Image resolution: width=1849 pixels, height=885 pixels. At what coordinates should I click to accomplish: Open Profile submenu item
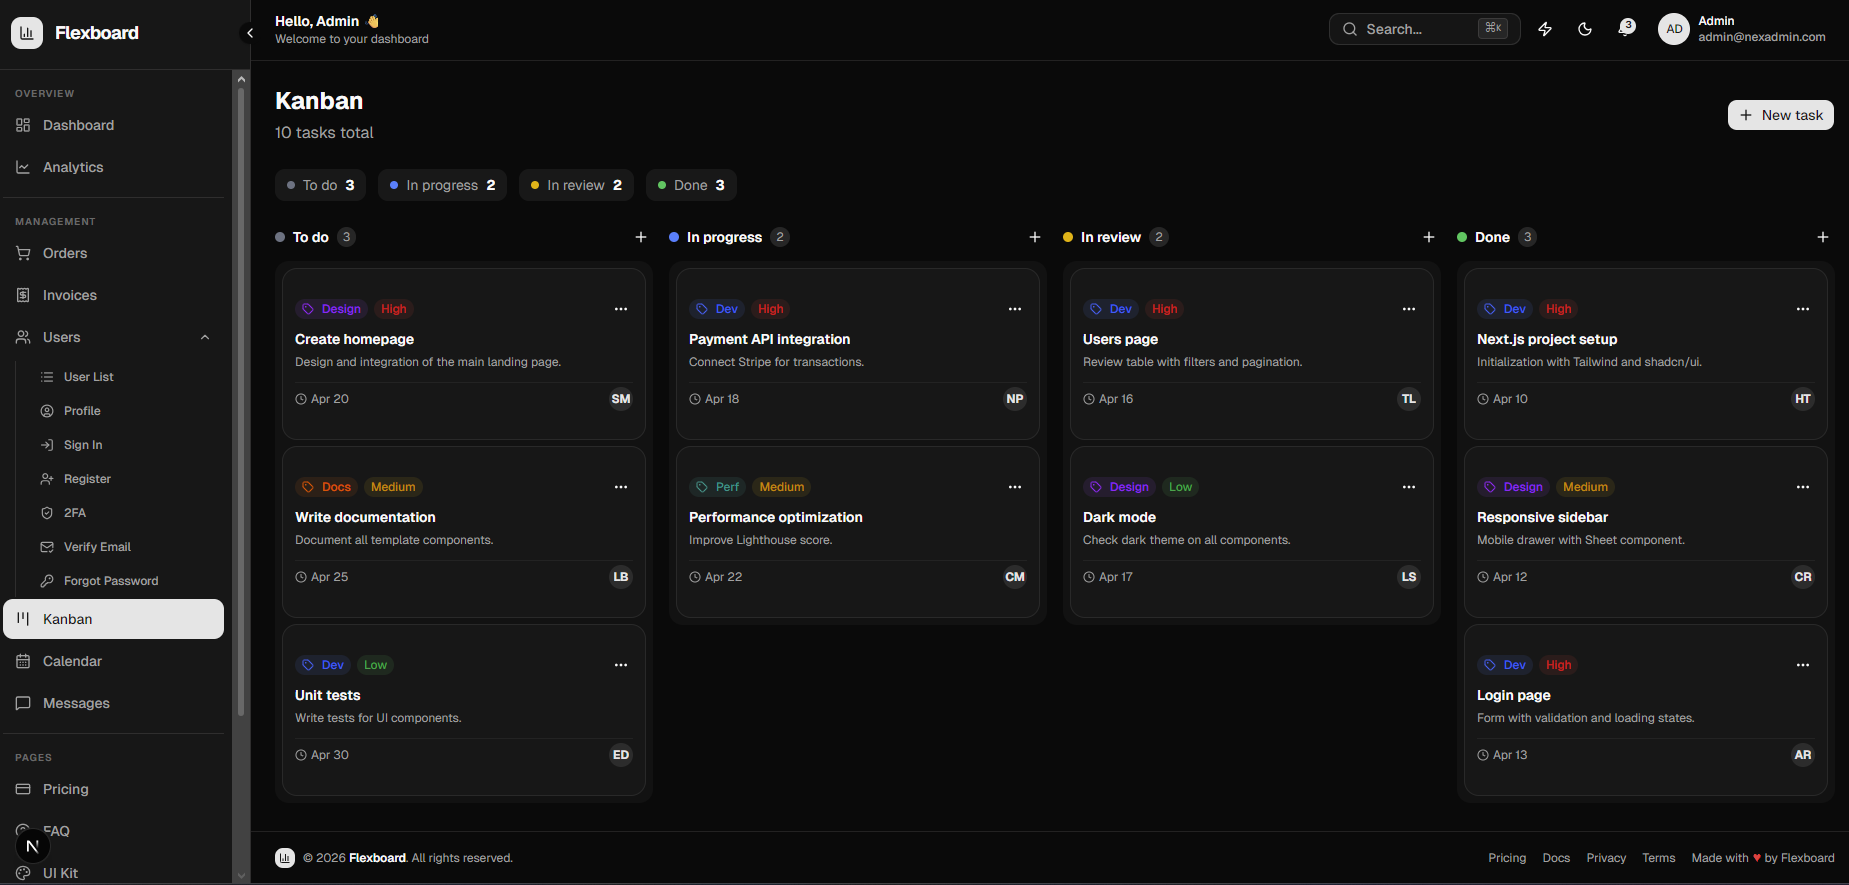(126, 411)
